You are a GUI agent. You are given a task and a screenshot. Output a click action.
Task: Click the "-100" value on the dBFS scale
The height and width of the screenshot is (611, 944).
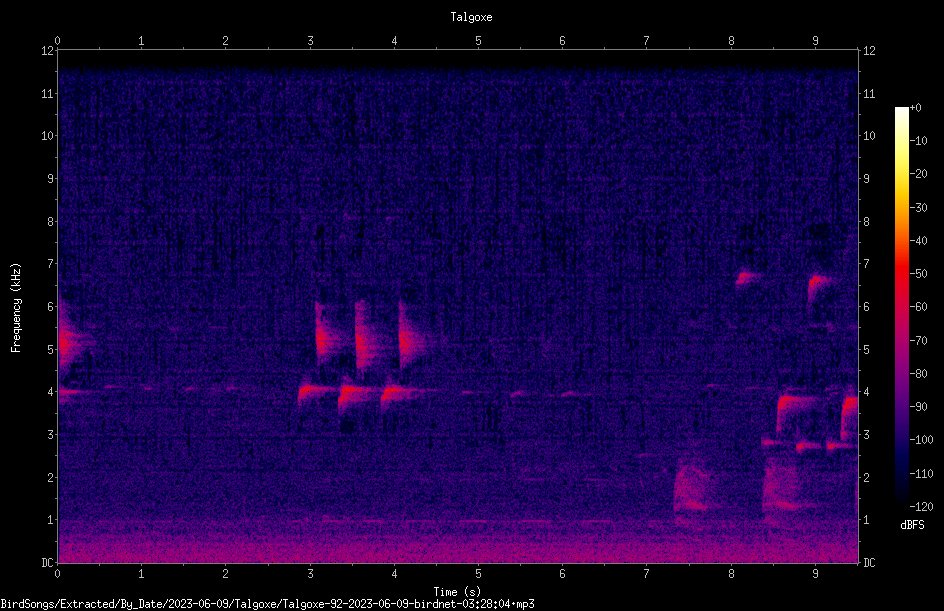pos(922,440)
